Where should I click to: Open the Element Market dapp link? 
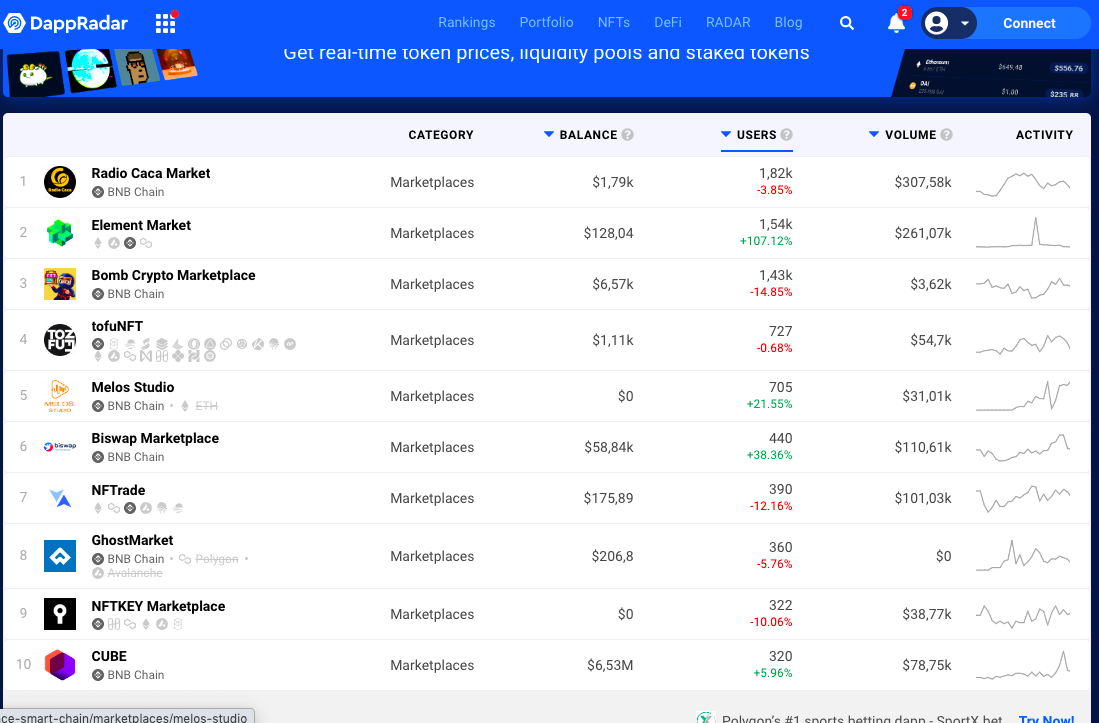tap(141, 225)
